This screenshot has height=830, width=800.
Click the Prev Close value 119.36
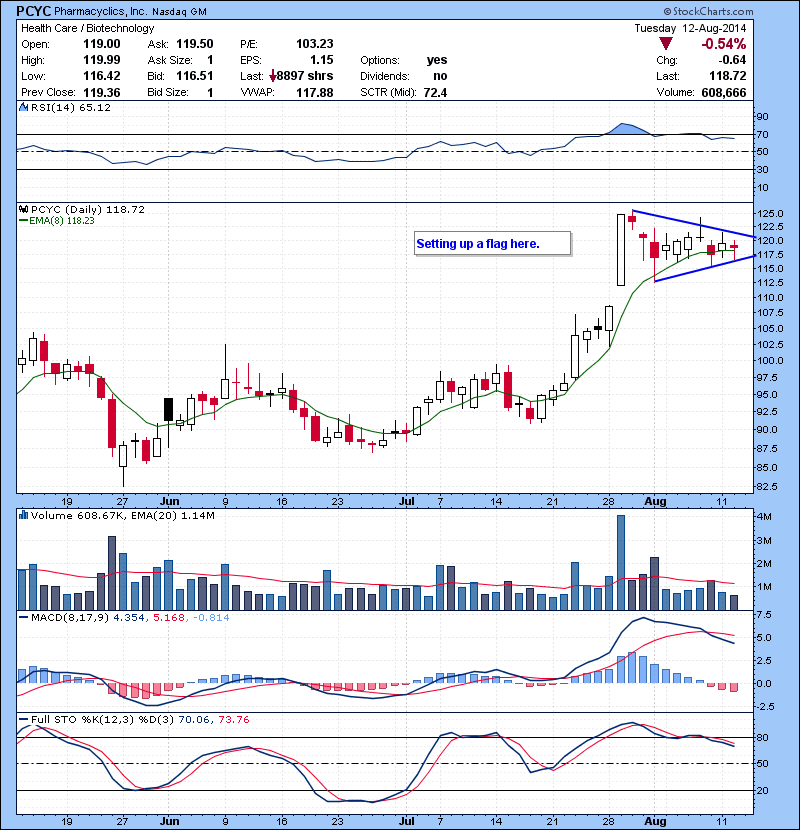pos(102,93)
